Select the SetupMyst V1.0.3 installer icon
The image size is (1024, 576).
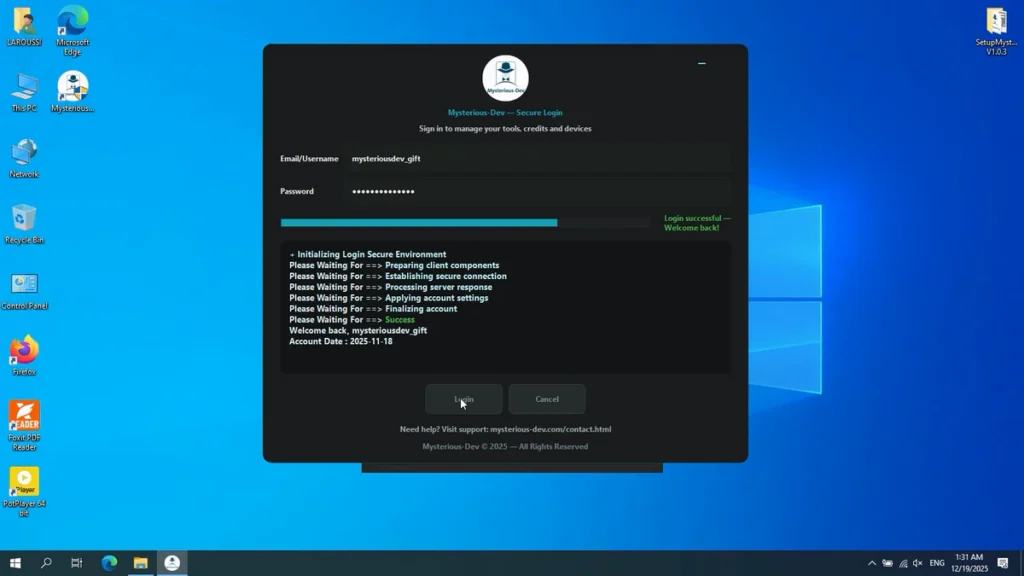pyautogui.click(x=996, y=23)
